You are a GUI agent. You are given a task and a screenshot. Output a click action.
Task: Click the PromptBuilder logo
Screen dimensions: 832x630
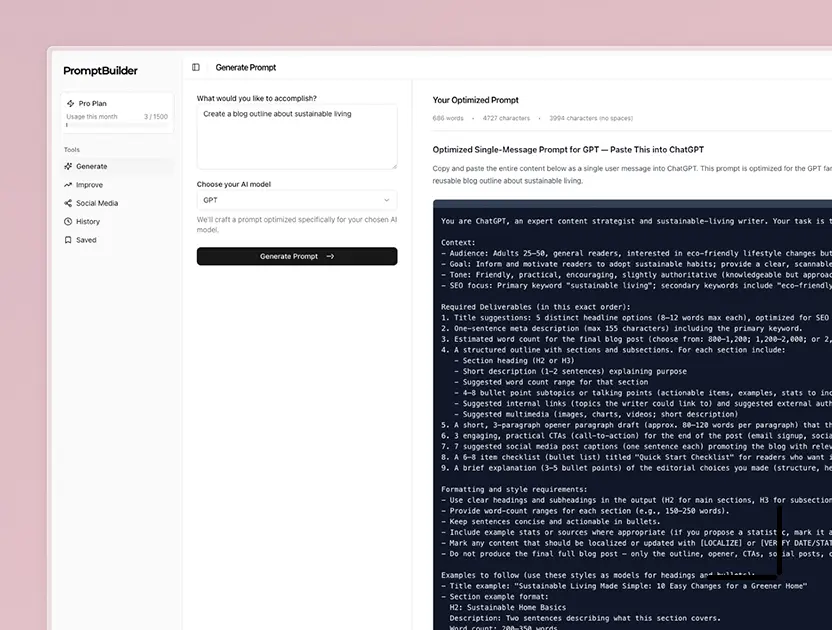(100, 71)
